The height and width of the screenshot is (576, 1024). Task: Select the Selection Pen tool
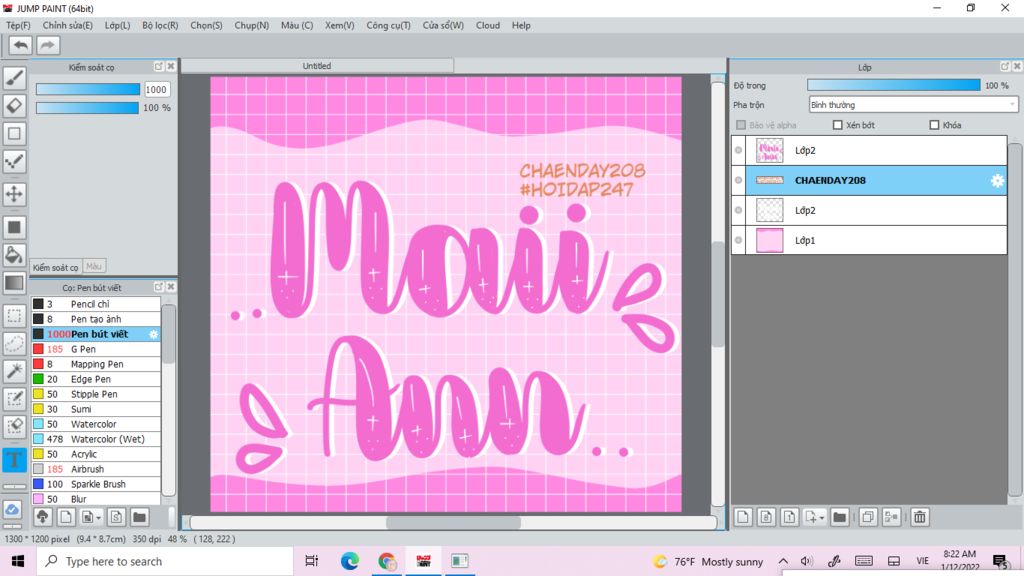[x=14, y=398]
